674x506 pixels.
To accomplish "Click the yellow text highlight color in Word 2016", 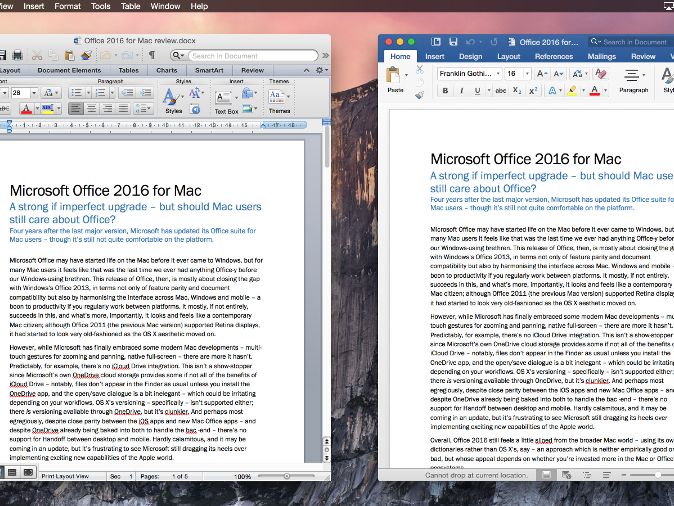I will point(572,91).
